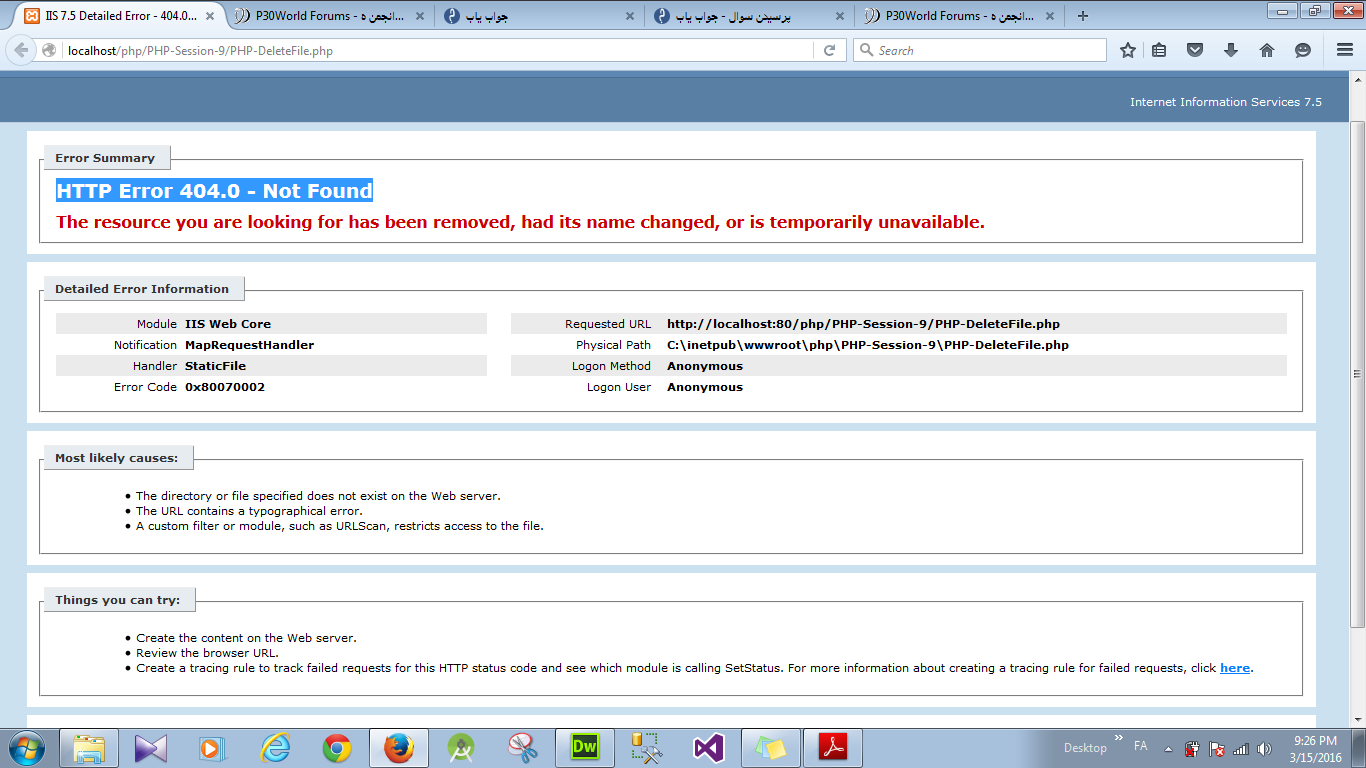The image size is (1366, 768).
Task: Click Module value IIS Web Core
Action: click(x=228, y=324)
